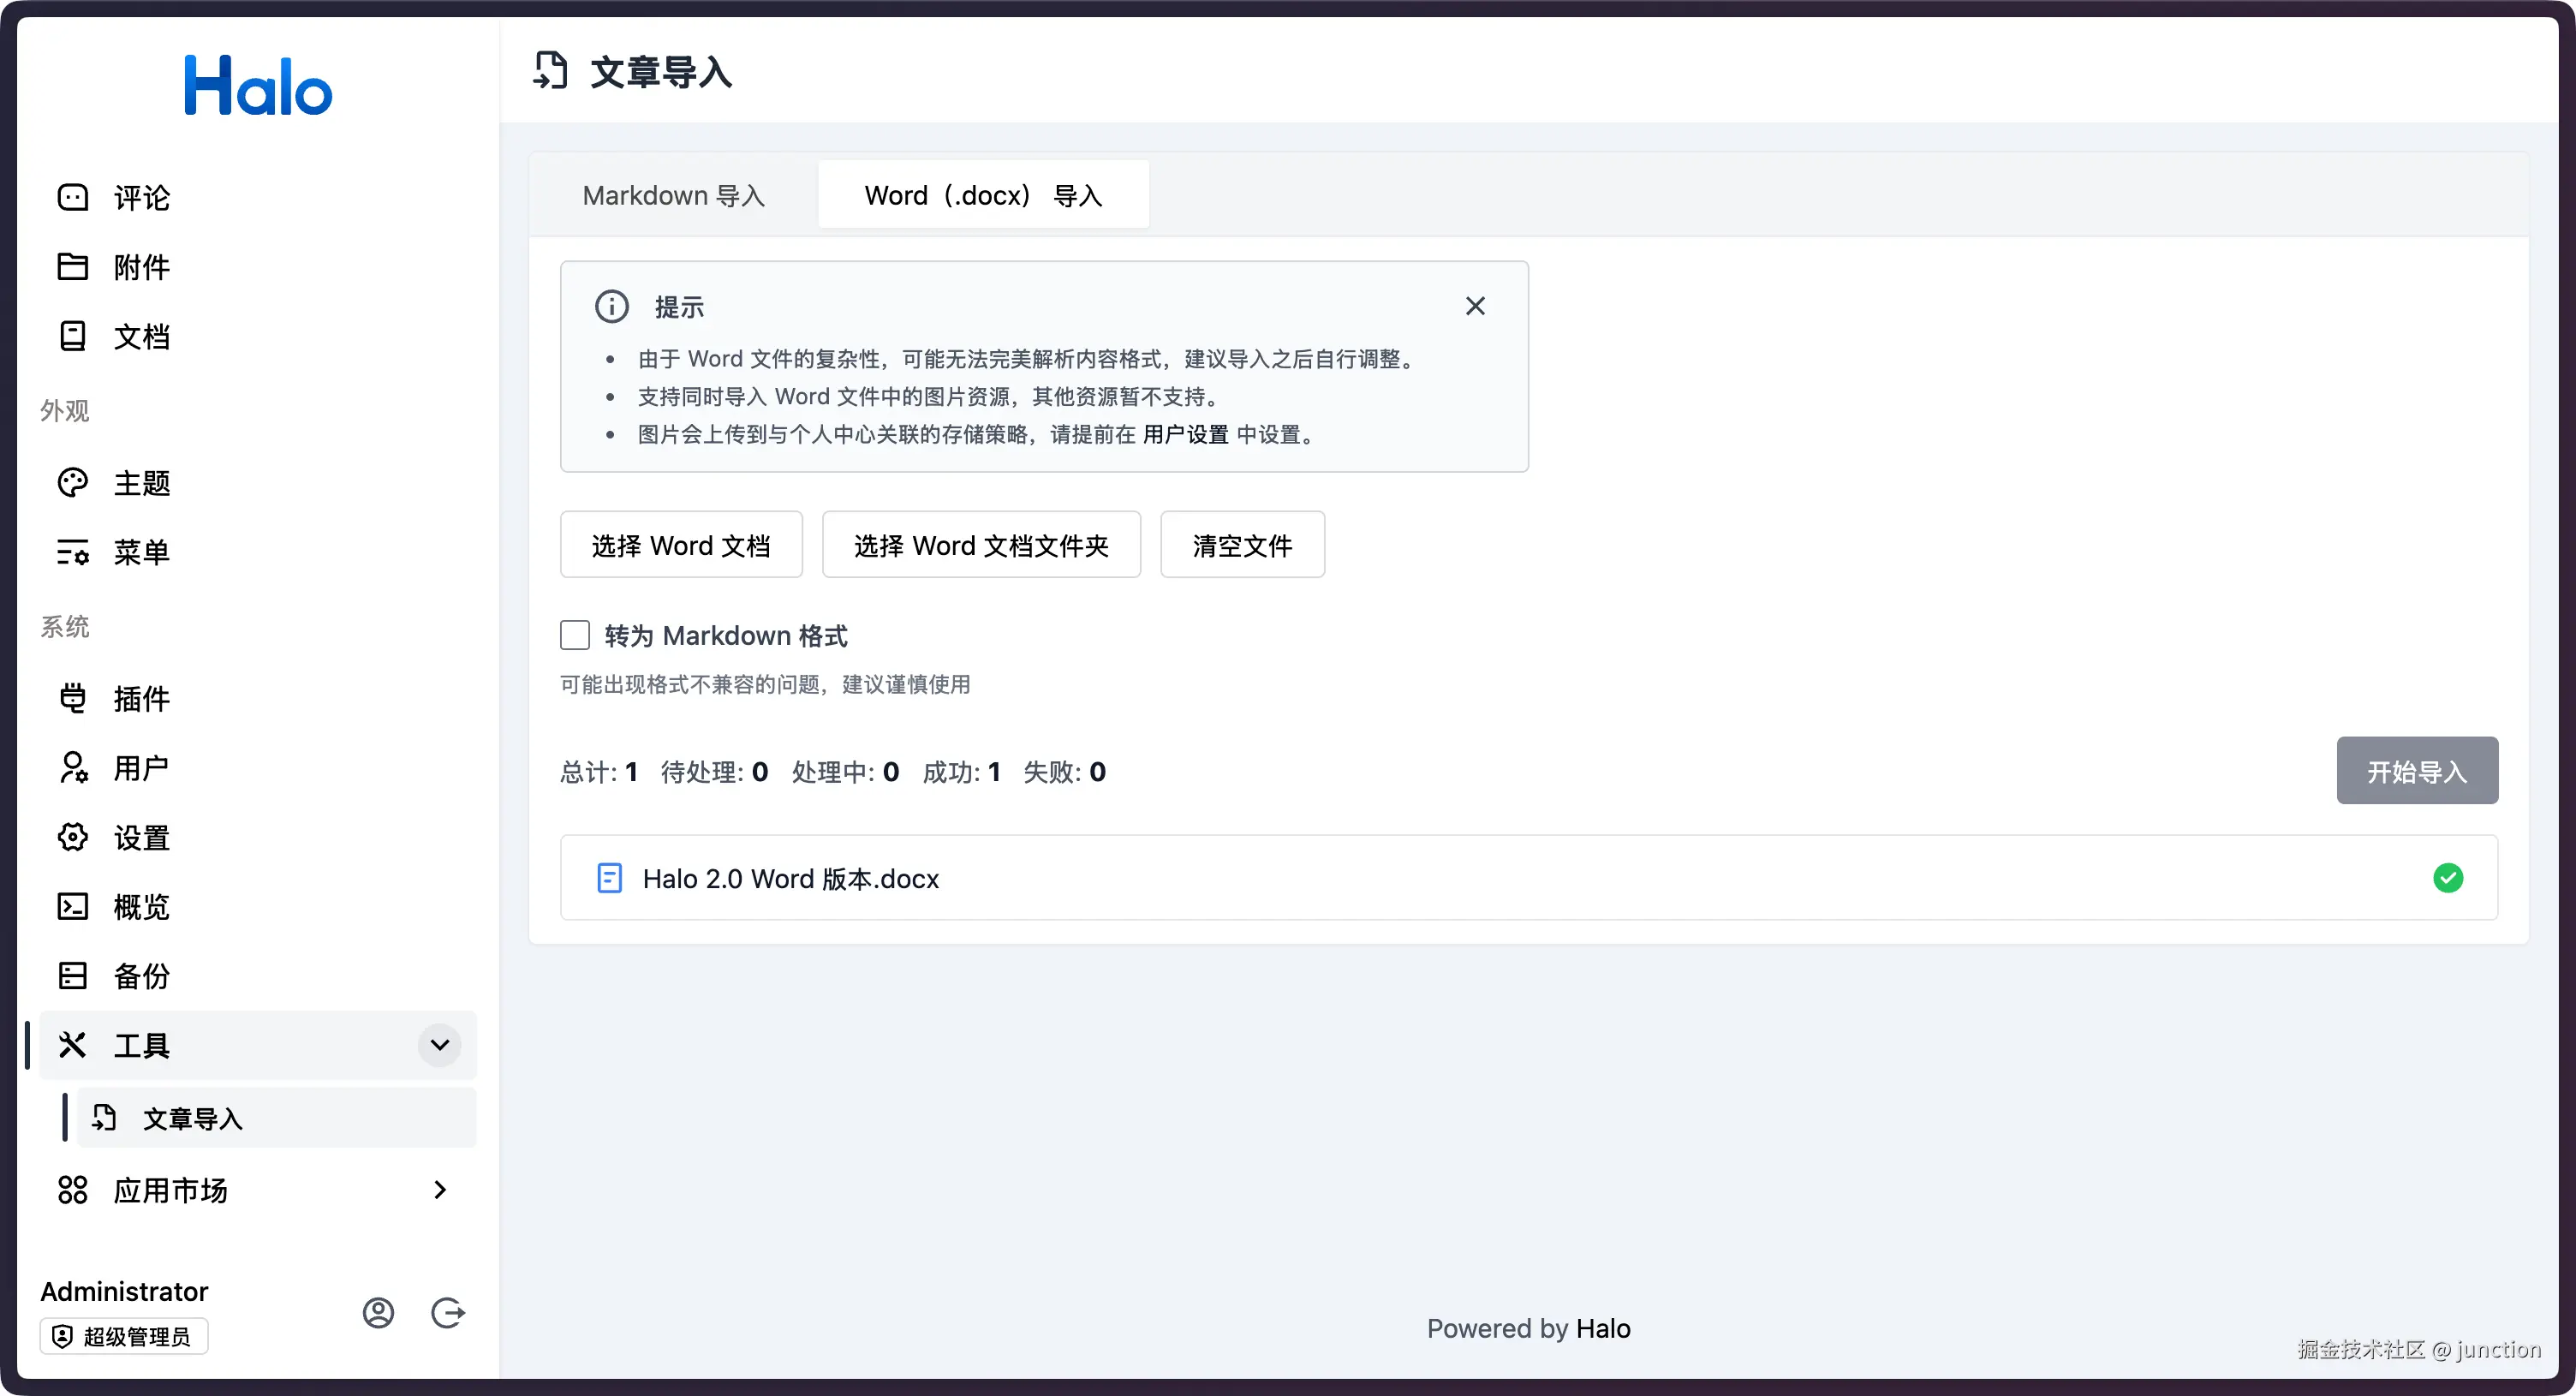Click the 设置 settings gear icon
This screenshot has height=1396, width=2576.
72,836
